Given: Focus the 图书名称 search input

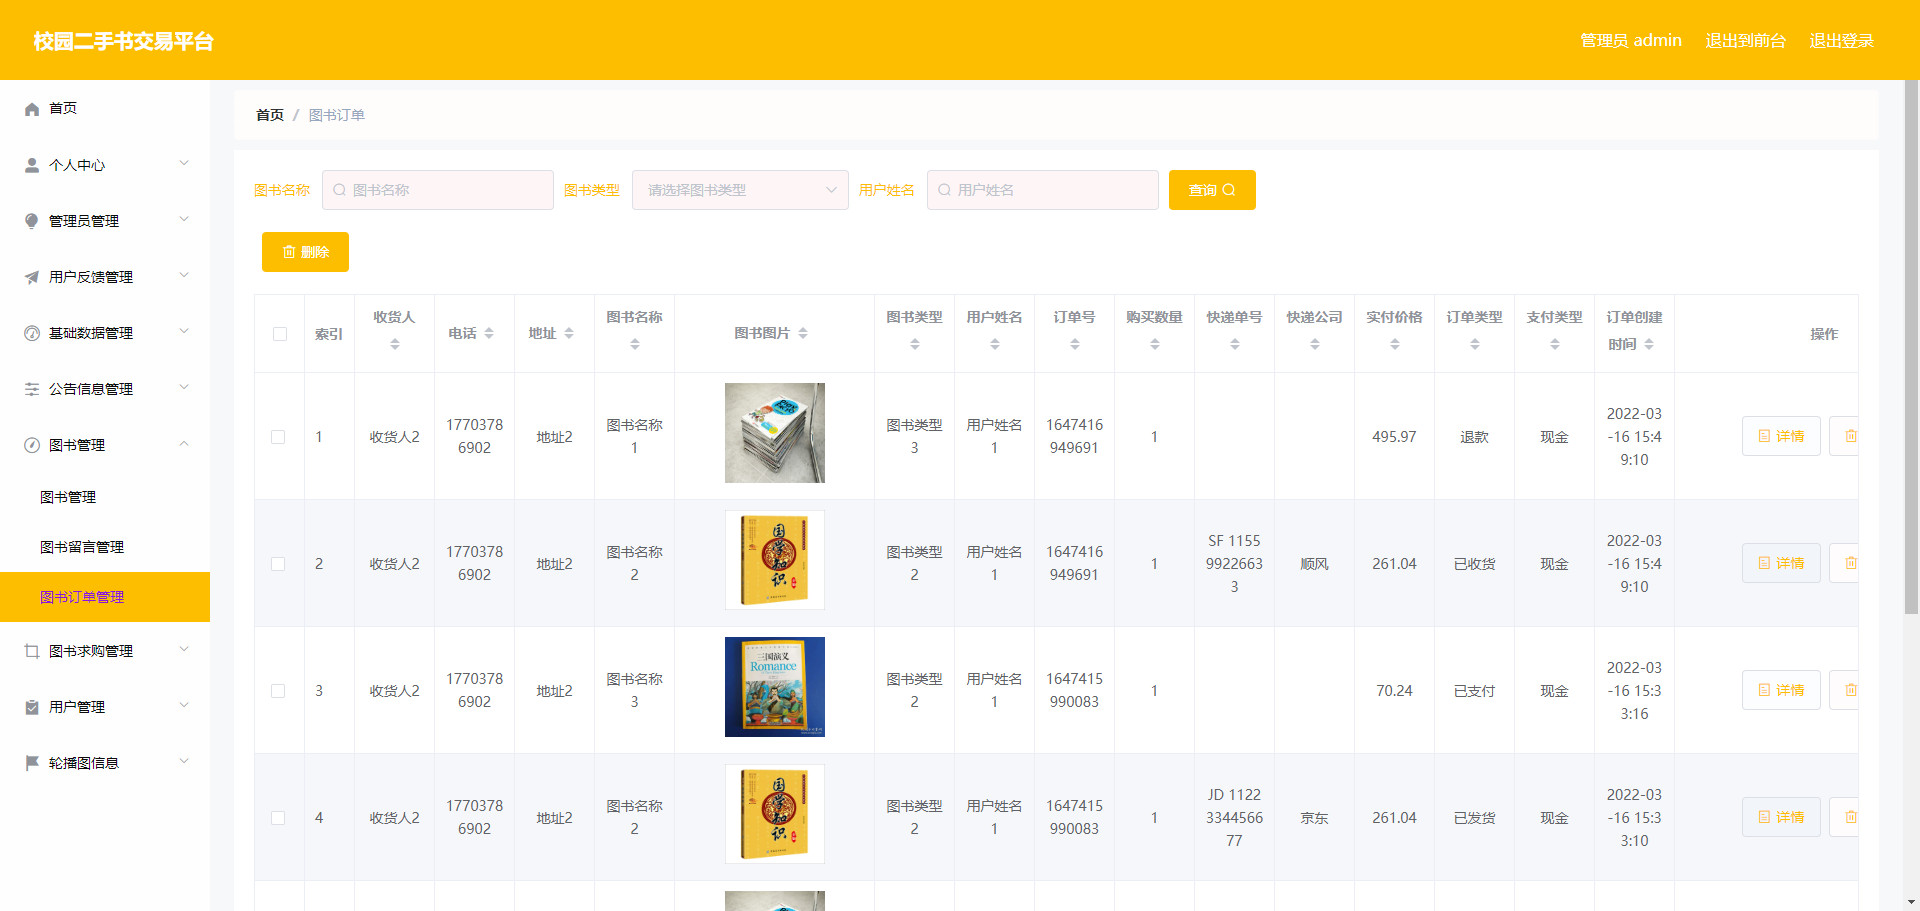Looking at the screenshot, I should [x=438, y=190].
